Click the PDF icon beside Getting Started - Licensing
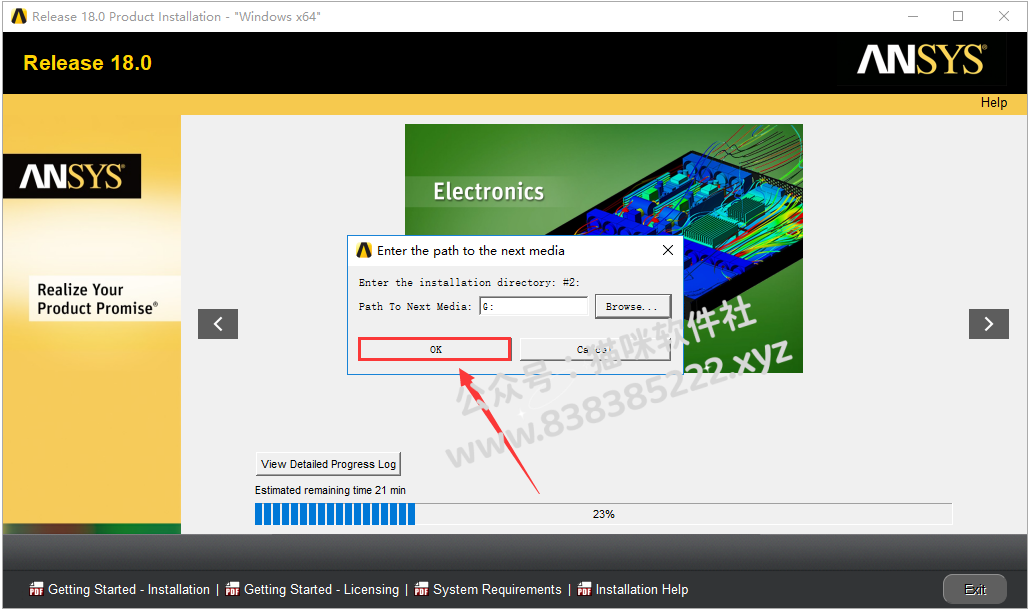This screenshot has width=1028, height=610. tap(232, 589)
